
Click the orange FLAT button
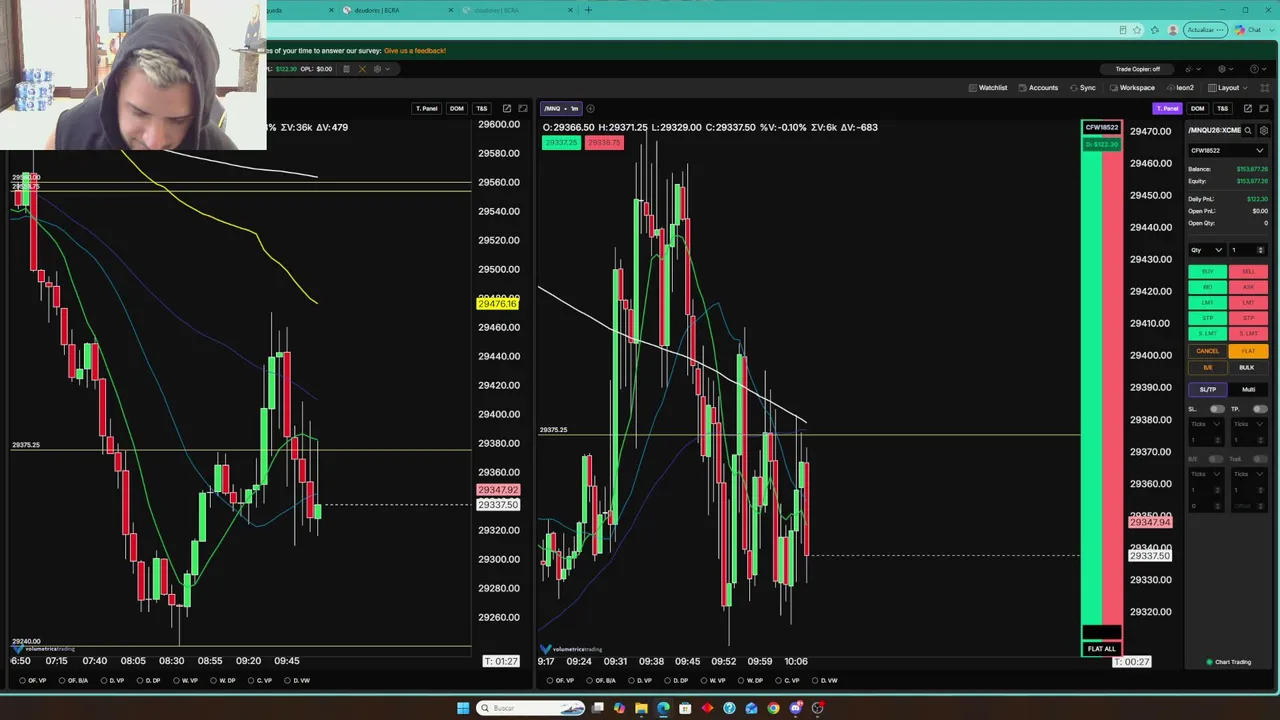point(1248,351)
